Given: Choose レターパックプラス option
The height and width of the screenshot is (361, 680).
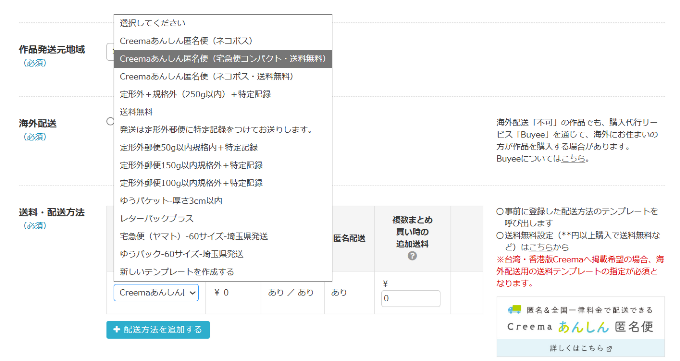Looking at the screenshot, I should click(x=223, y=219).
